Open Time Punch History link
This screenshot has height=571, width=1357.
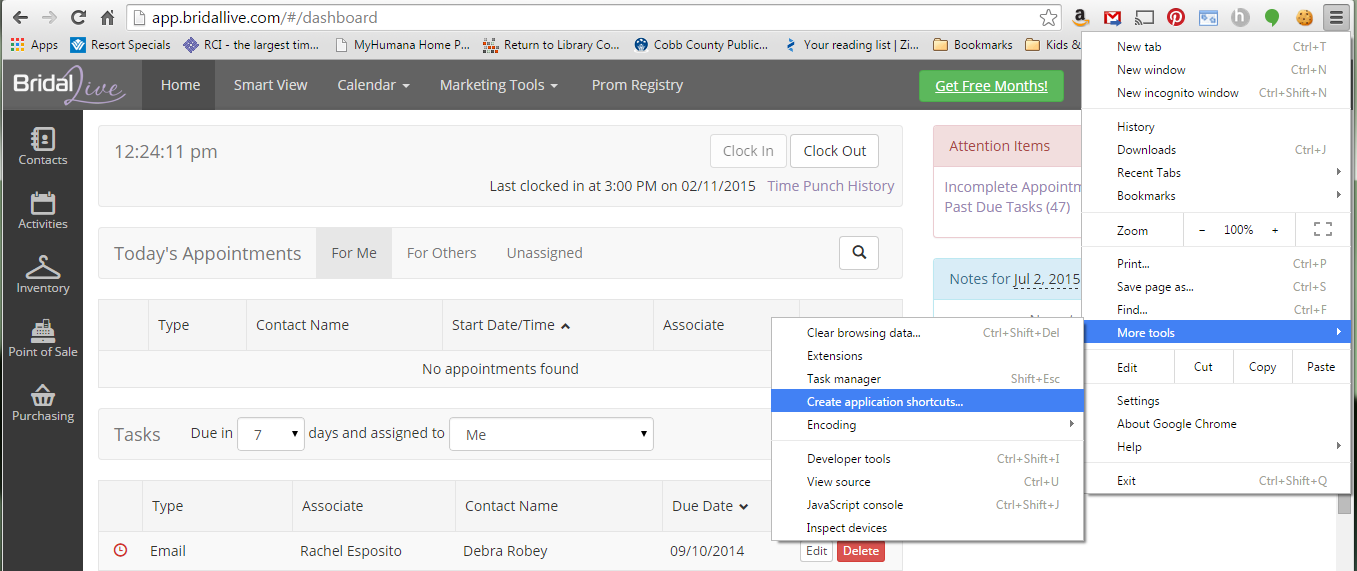(830, 186)
